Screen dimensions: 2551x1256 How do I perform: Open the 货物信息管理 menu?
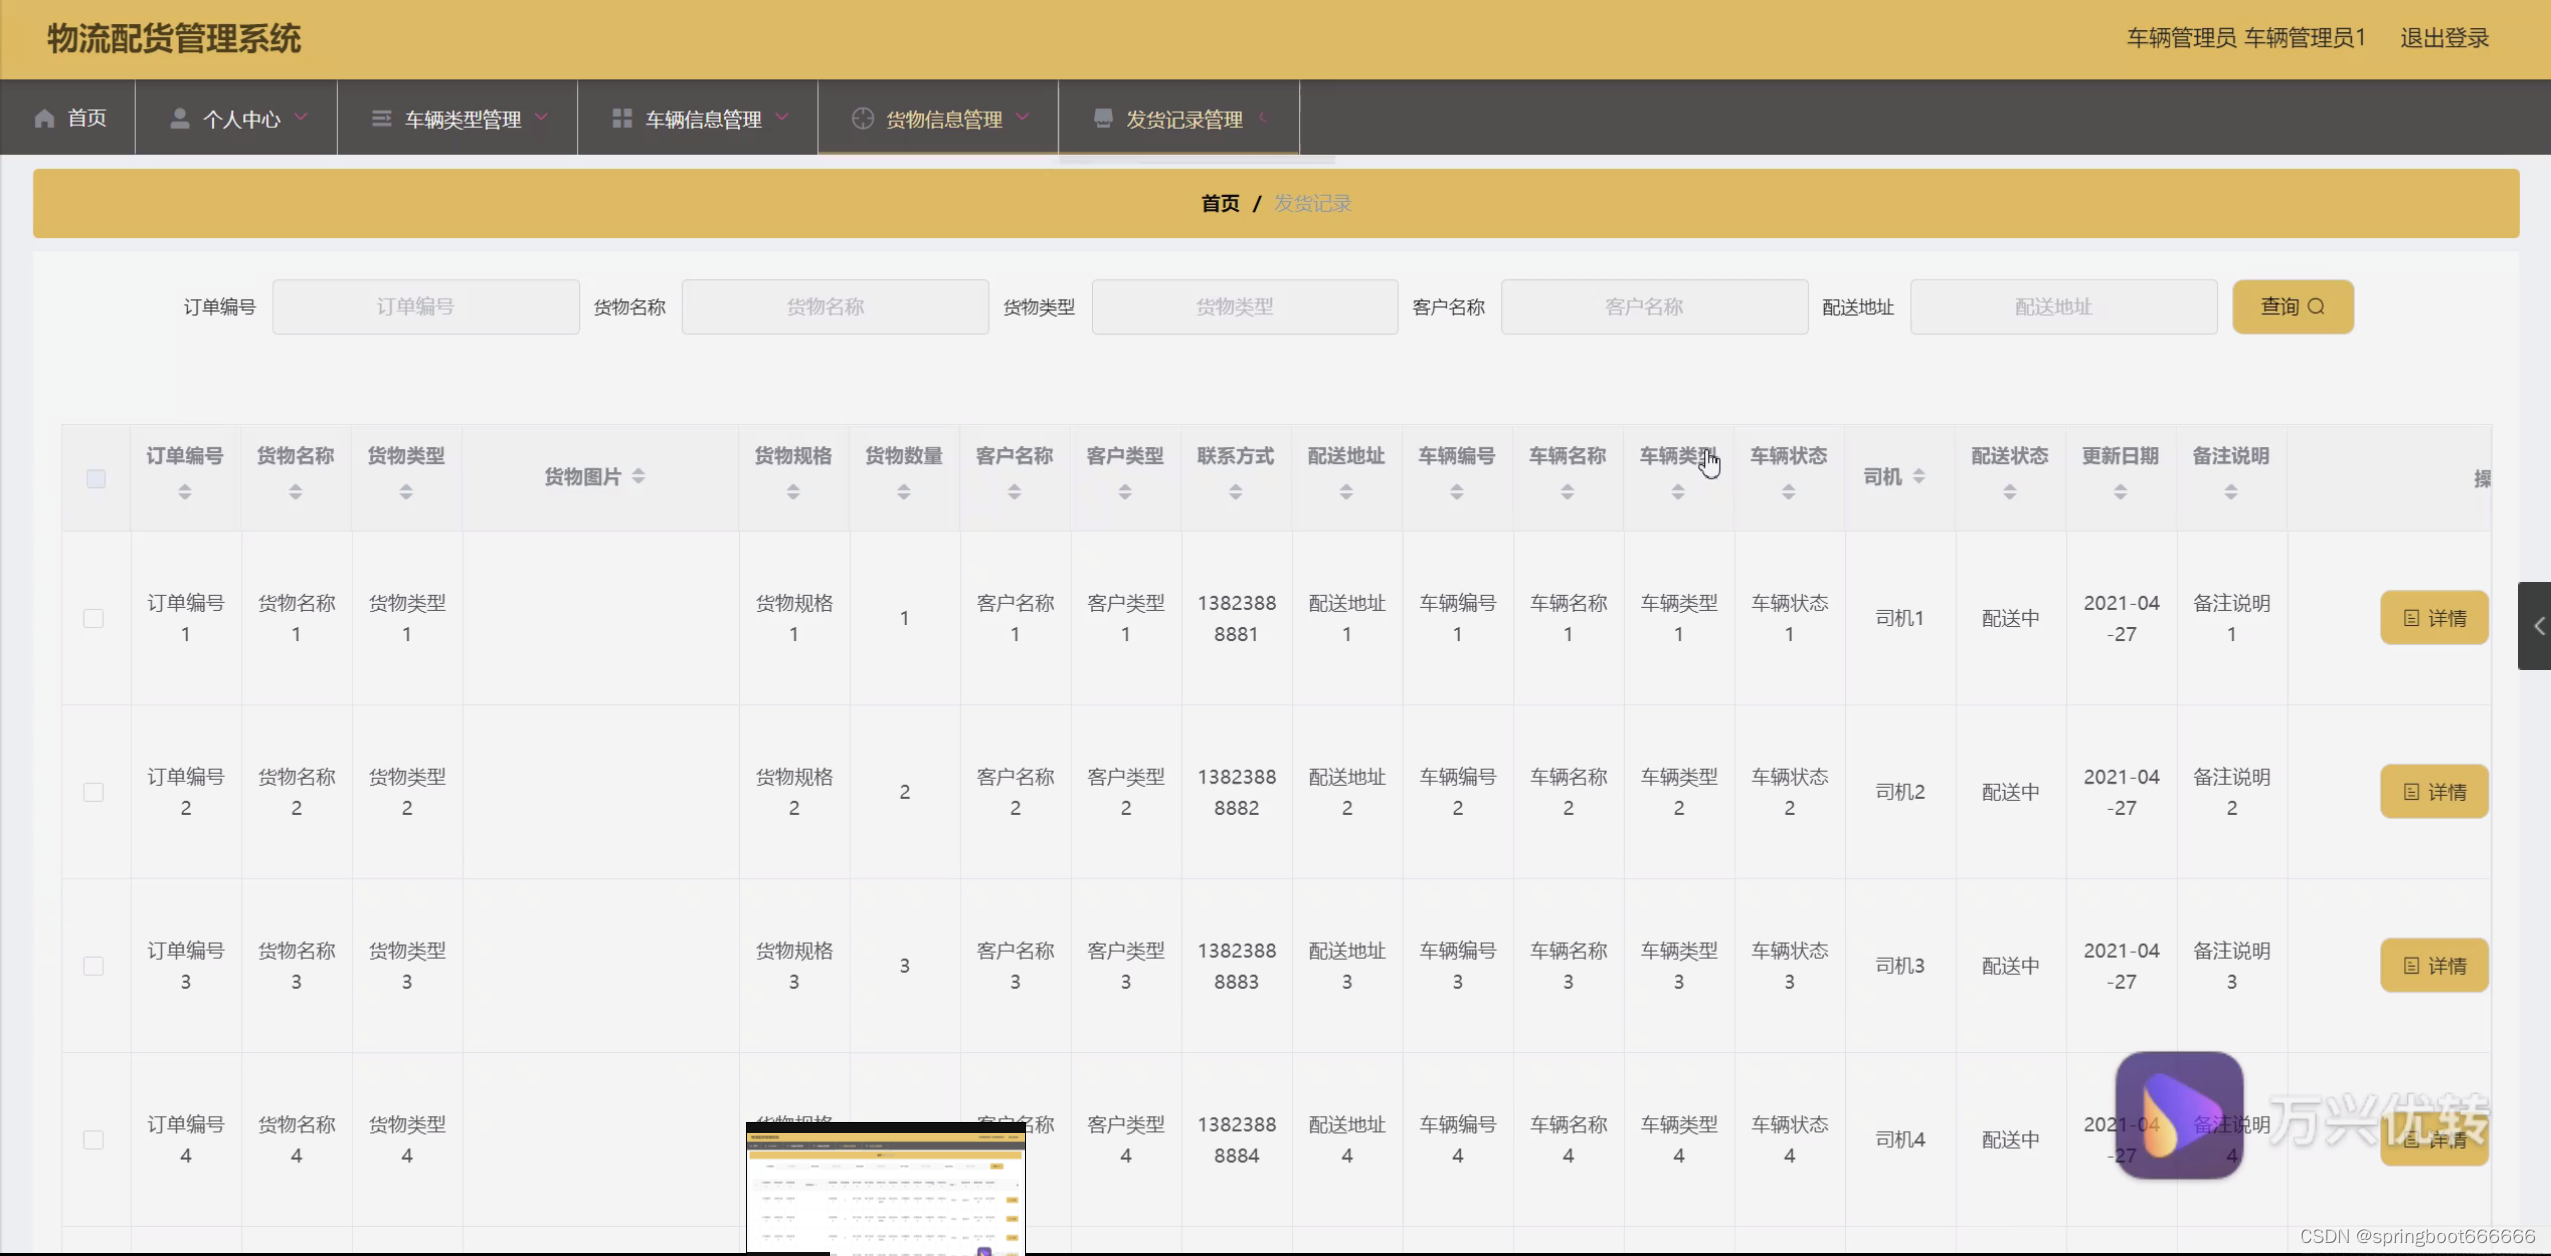tap(943, 119)
